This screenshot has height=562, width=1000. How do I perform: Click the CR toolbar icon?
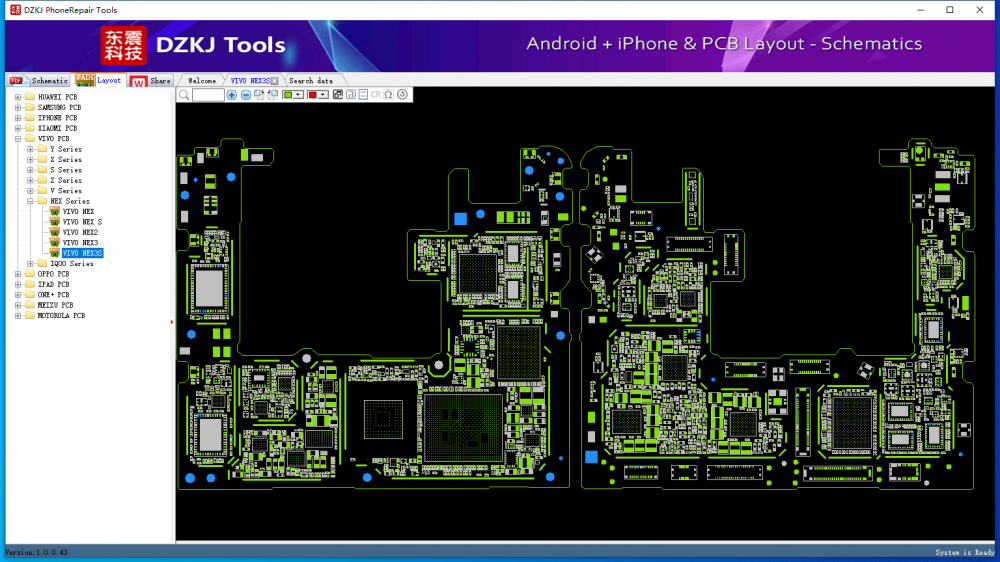point(375,95)
